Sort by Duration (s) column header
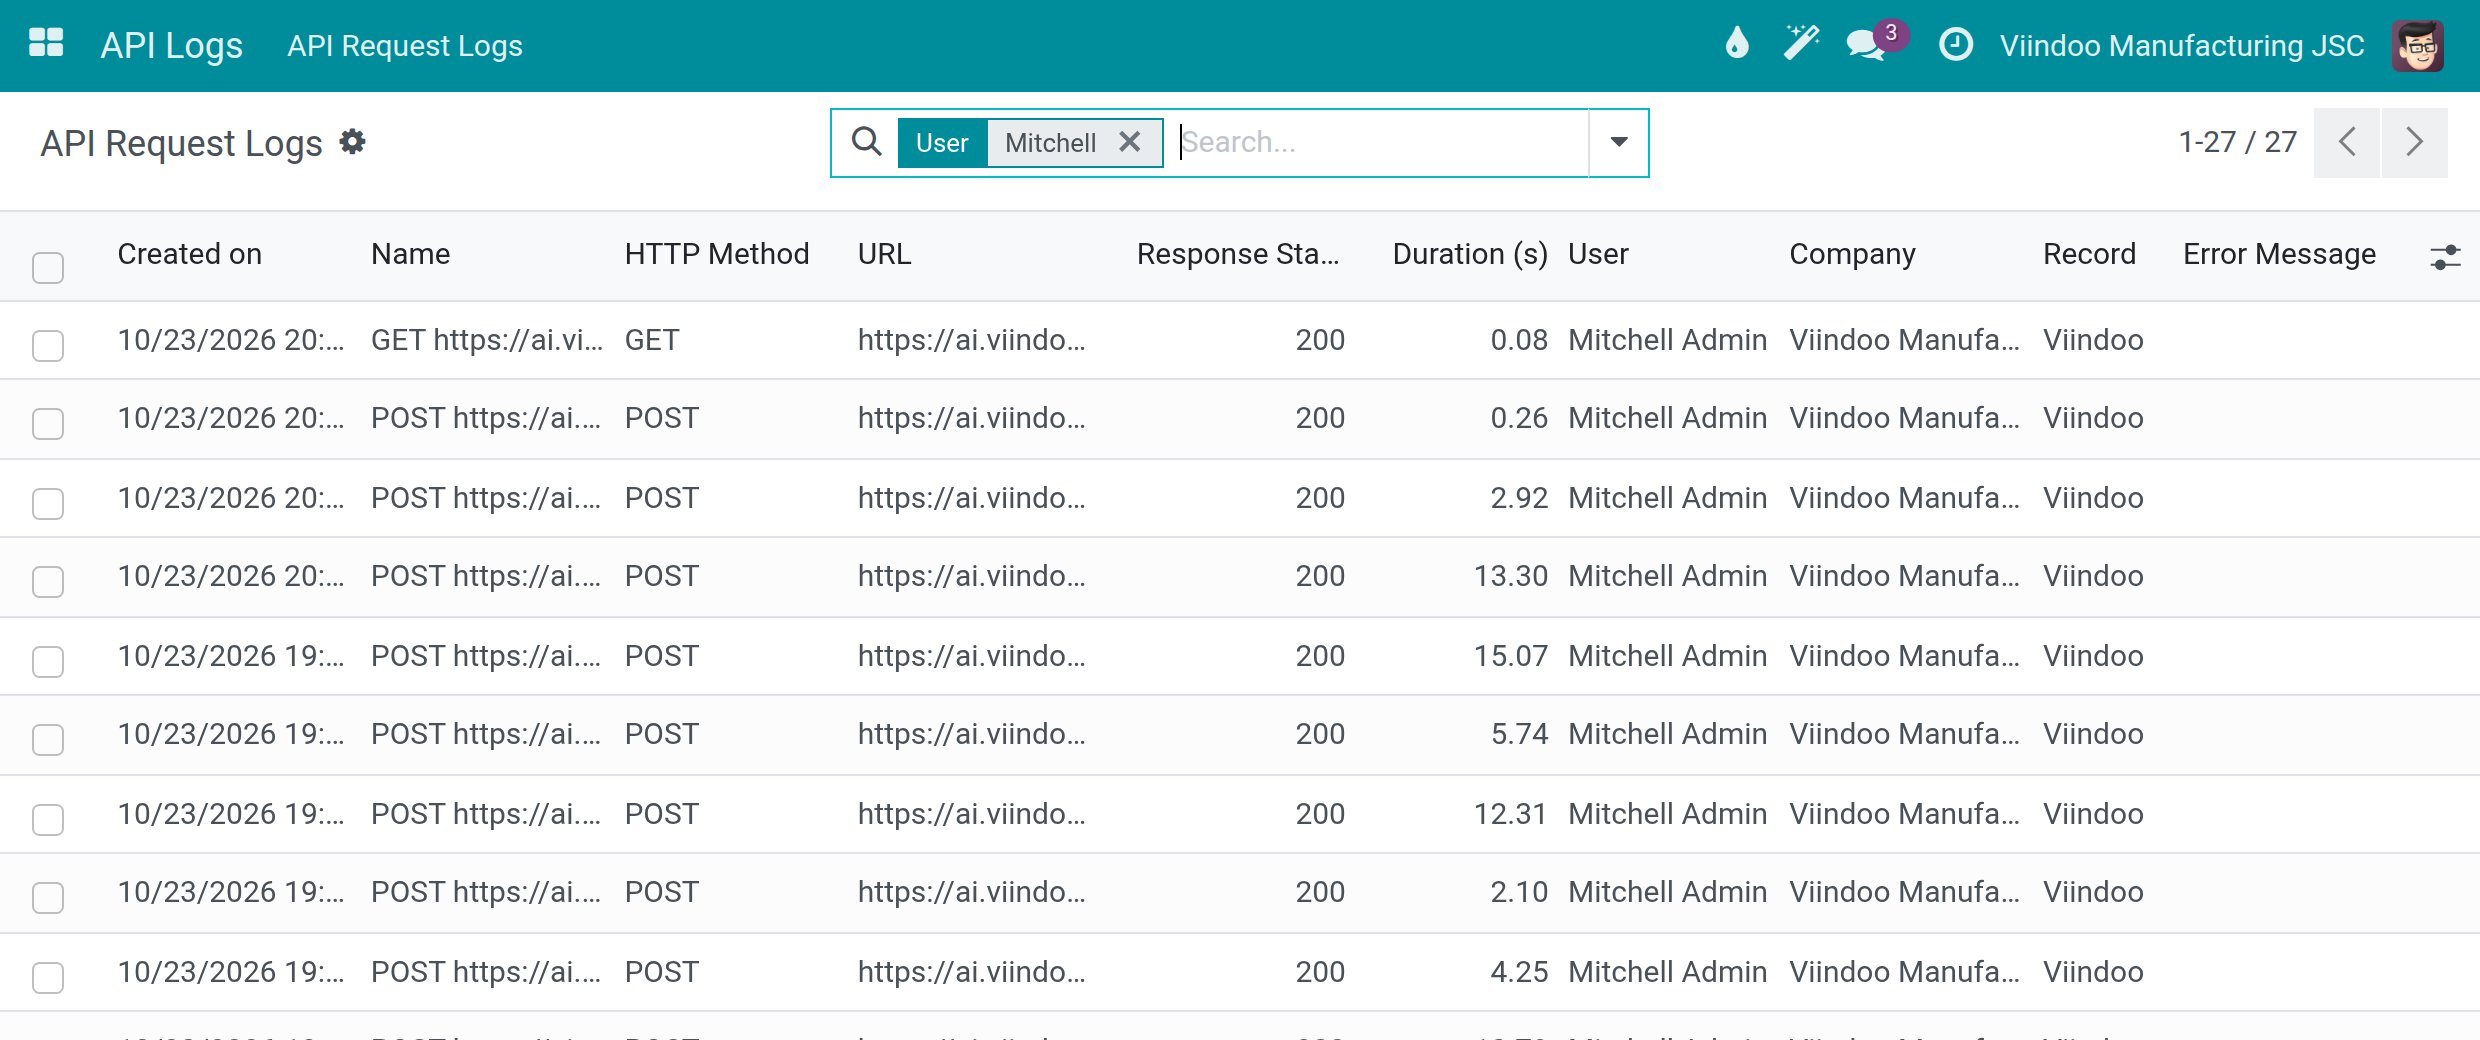This screenshot has height=1040, width=2480. point(1470,254)
